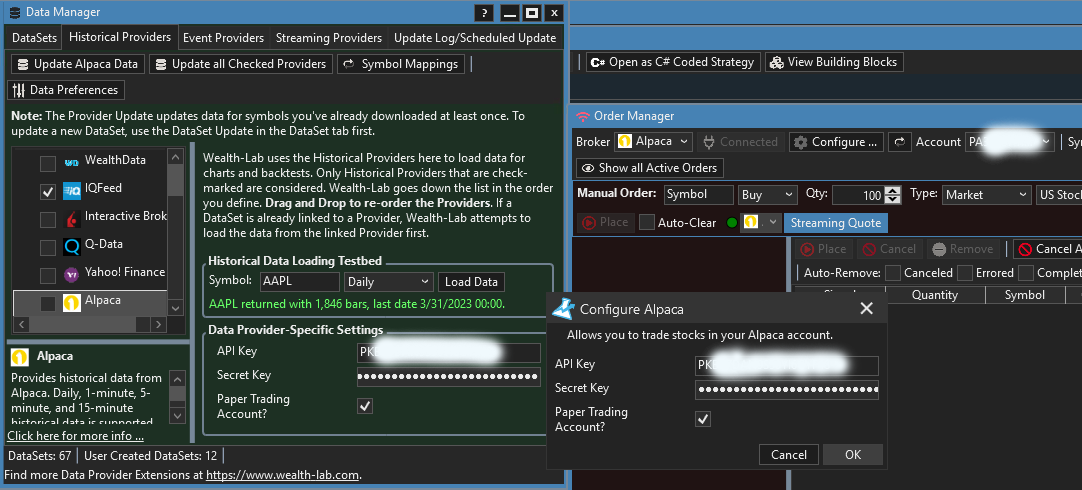This screenshot has width=1082, height=490.
Task: Click the refresh accounts icon button
Action: (x=900, y=141)
